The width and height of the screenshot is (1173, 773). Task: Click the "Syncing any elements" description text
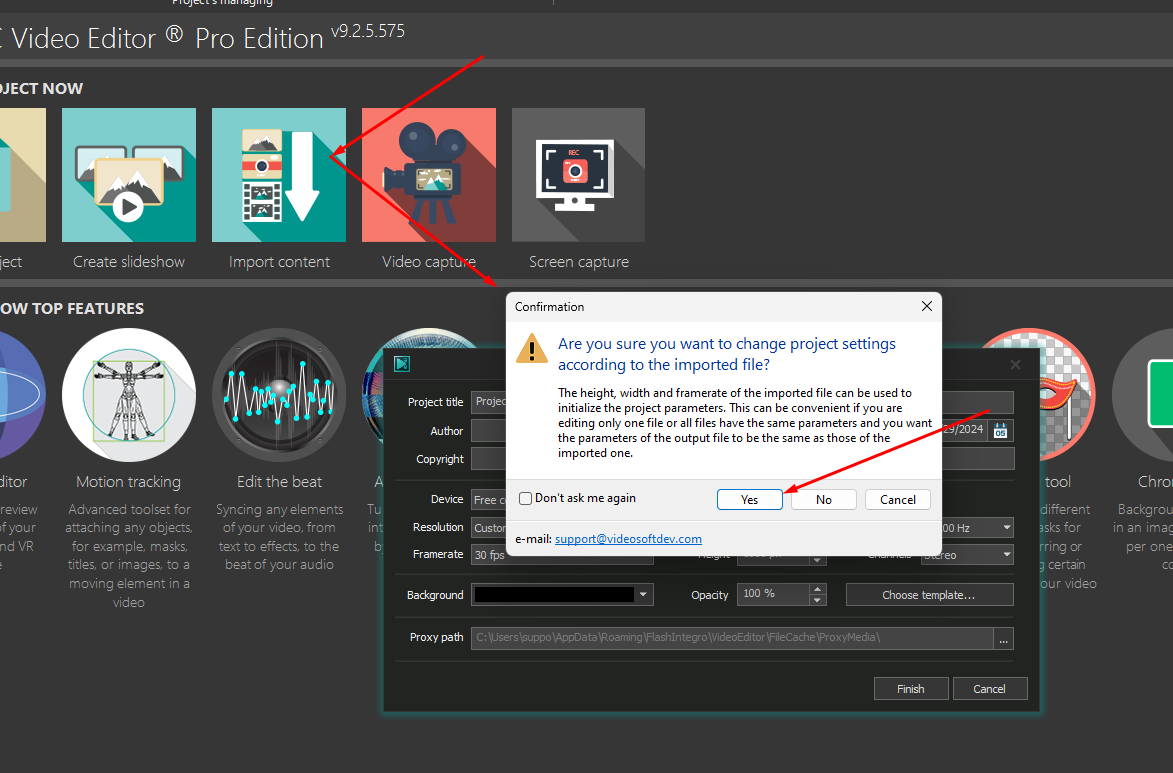(279, 537)
